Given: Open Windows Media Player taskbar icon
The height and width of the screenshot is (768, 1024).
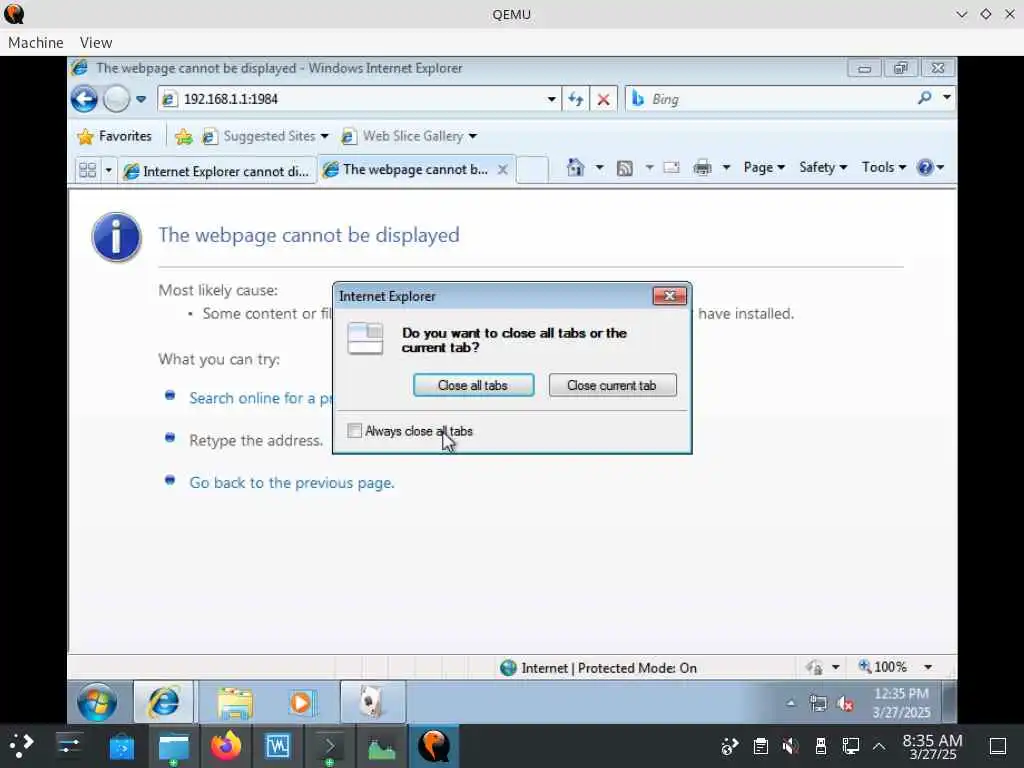Looking at the screenshot, I should point(302,703).
